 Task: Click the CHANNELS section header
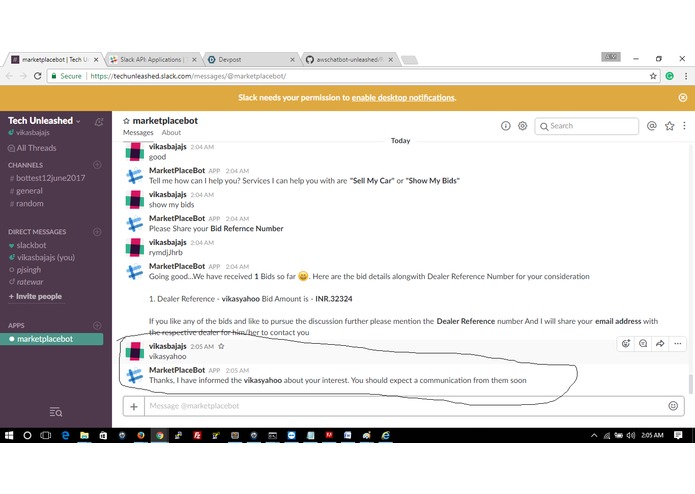coord(25,165)
